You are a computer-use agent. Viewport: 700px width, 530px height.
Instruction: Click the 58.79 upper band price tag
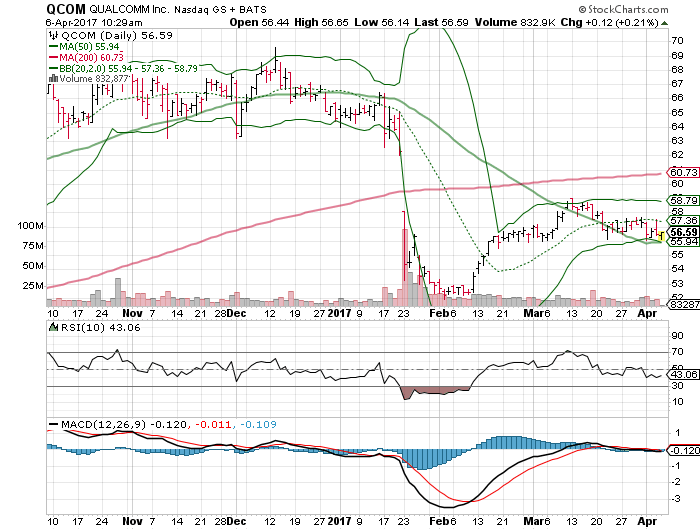(683, 200)
